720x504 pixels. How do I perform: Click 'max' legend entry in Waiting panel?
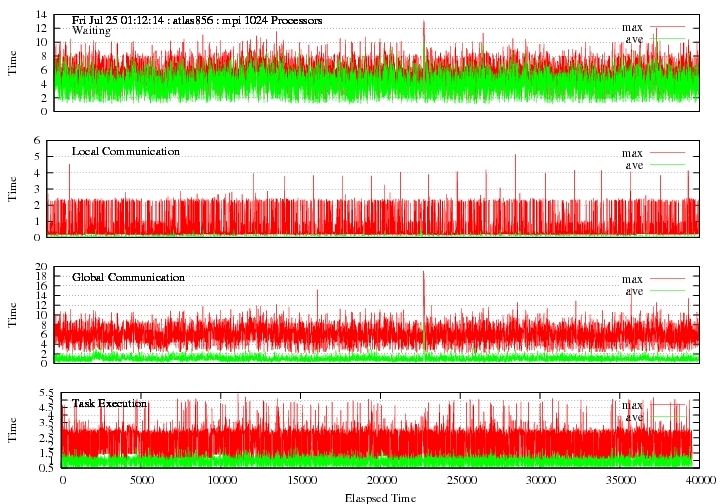coord(632,28)
